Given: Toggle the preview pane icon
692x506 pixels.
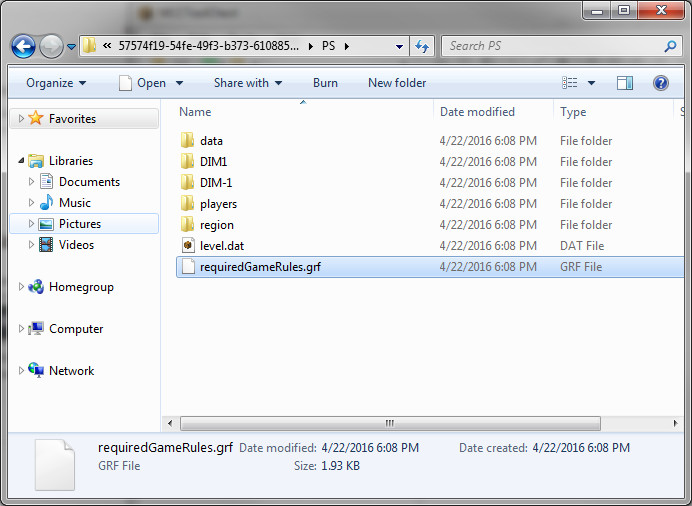Looking at the screenshot, I should pos(625,83).
